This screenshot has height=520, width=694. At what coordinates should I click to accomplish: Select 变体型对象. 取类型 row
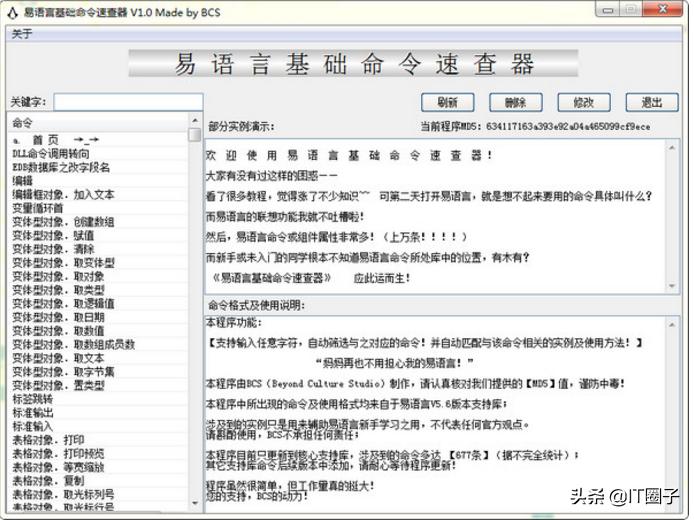(x=98, y=290)
